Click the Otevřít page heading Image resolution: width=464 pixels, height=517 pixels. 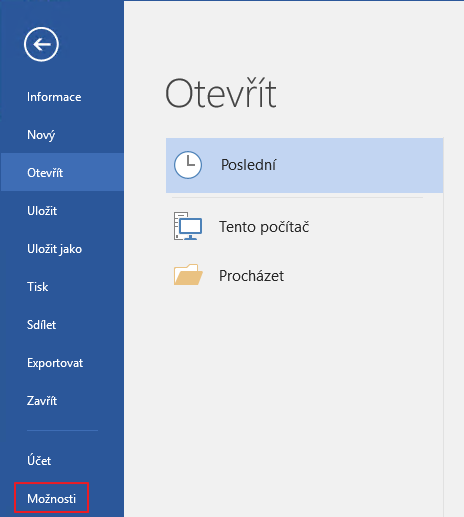coord(221,93)
